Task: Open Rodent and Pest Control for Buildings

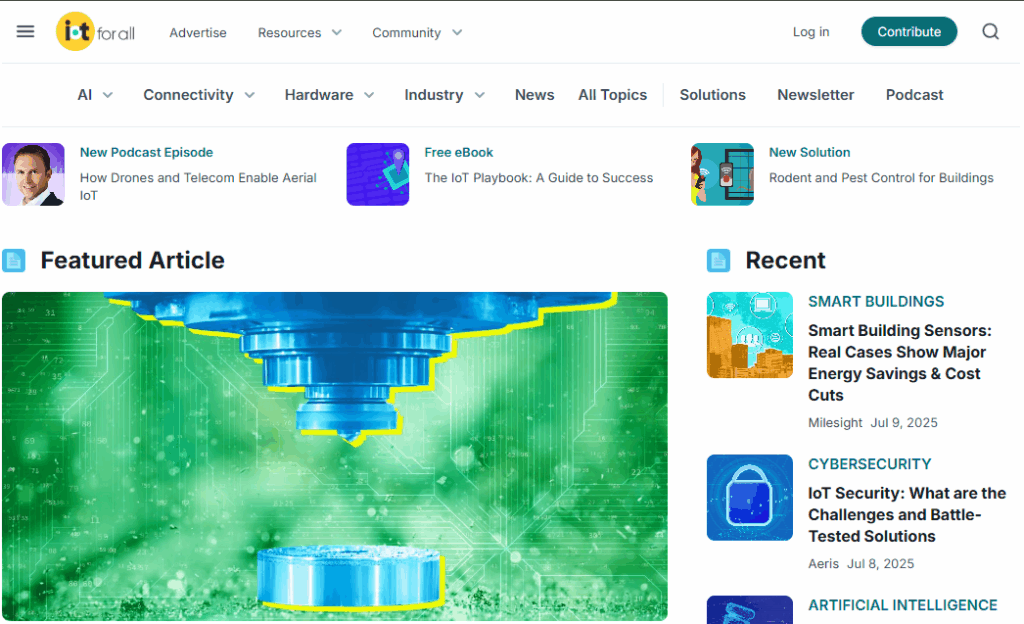Action: pos(881,178)
